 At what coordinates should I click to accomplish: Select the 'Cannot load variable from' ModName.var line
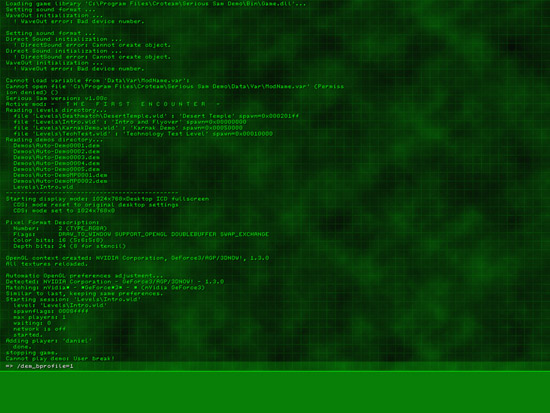[x=98, y=80]
